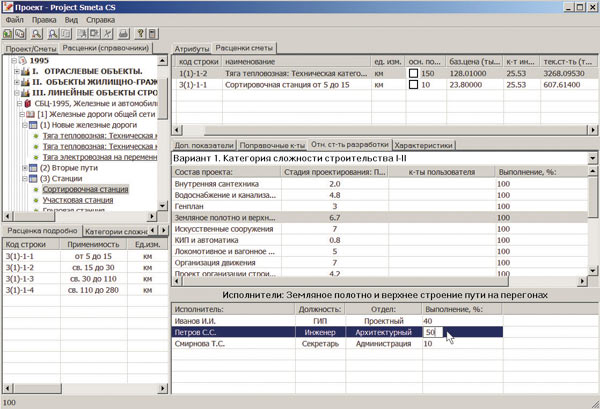Click the factory icon of II. ОБЪЕКТЫ ЖИЛИЩНО-ГРАЖ

tap(25, 82)
